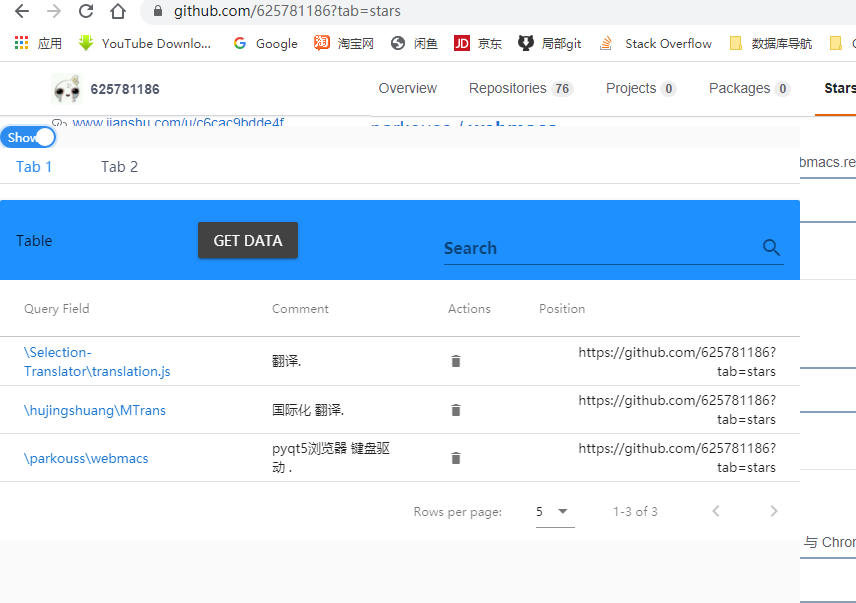Click the Position URL in the MTrans row
The width and height of the screenshot is (856, 603).
click(x=677, y=410)
